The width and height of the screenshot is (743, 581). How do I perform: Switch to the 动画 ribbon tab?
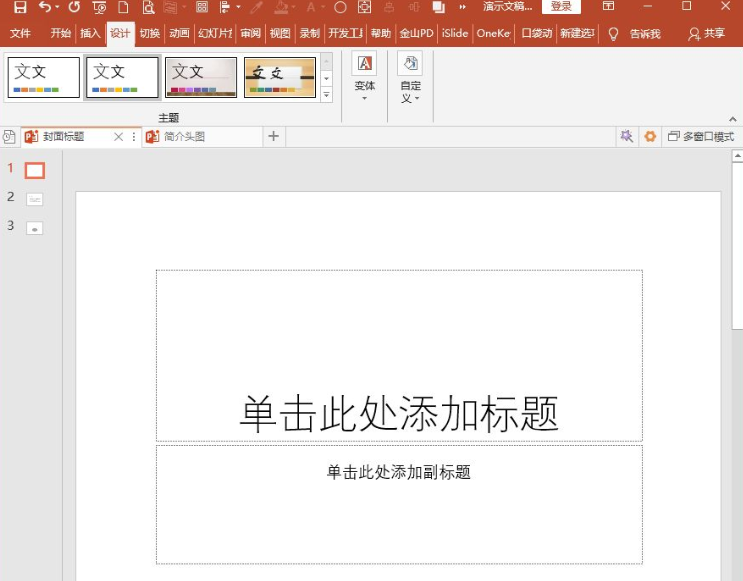point(179,33)
